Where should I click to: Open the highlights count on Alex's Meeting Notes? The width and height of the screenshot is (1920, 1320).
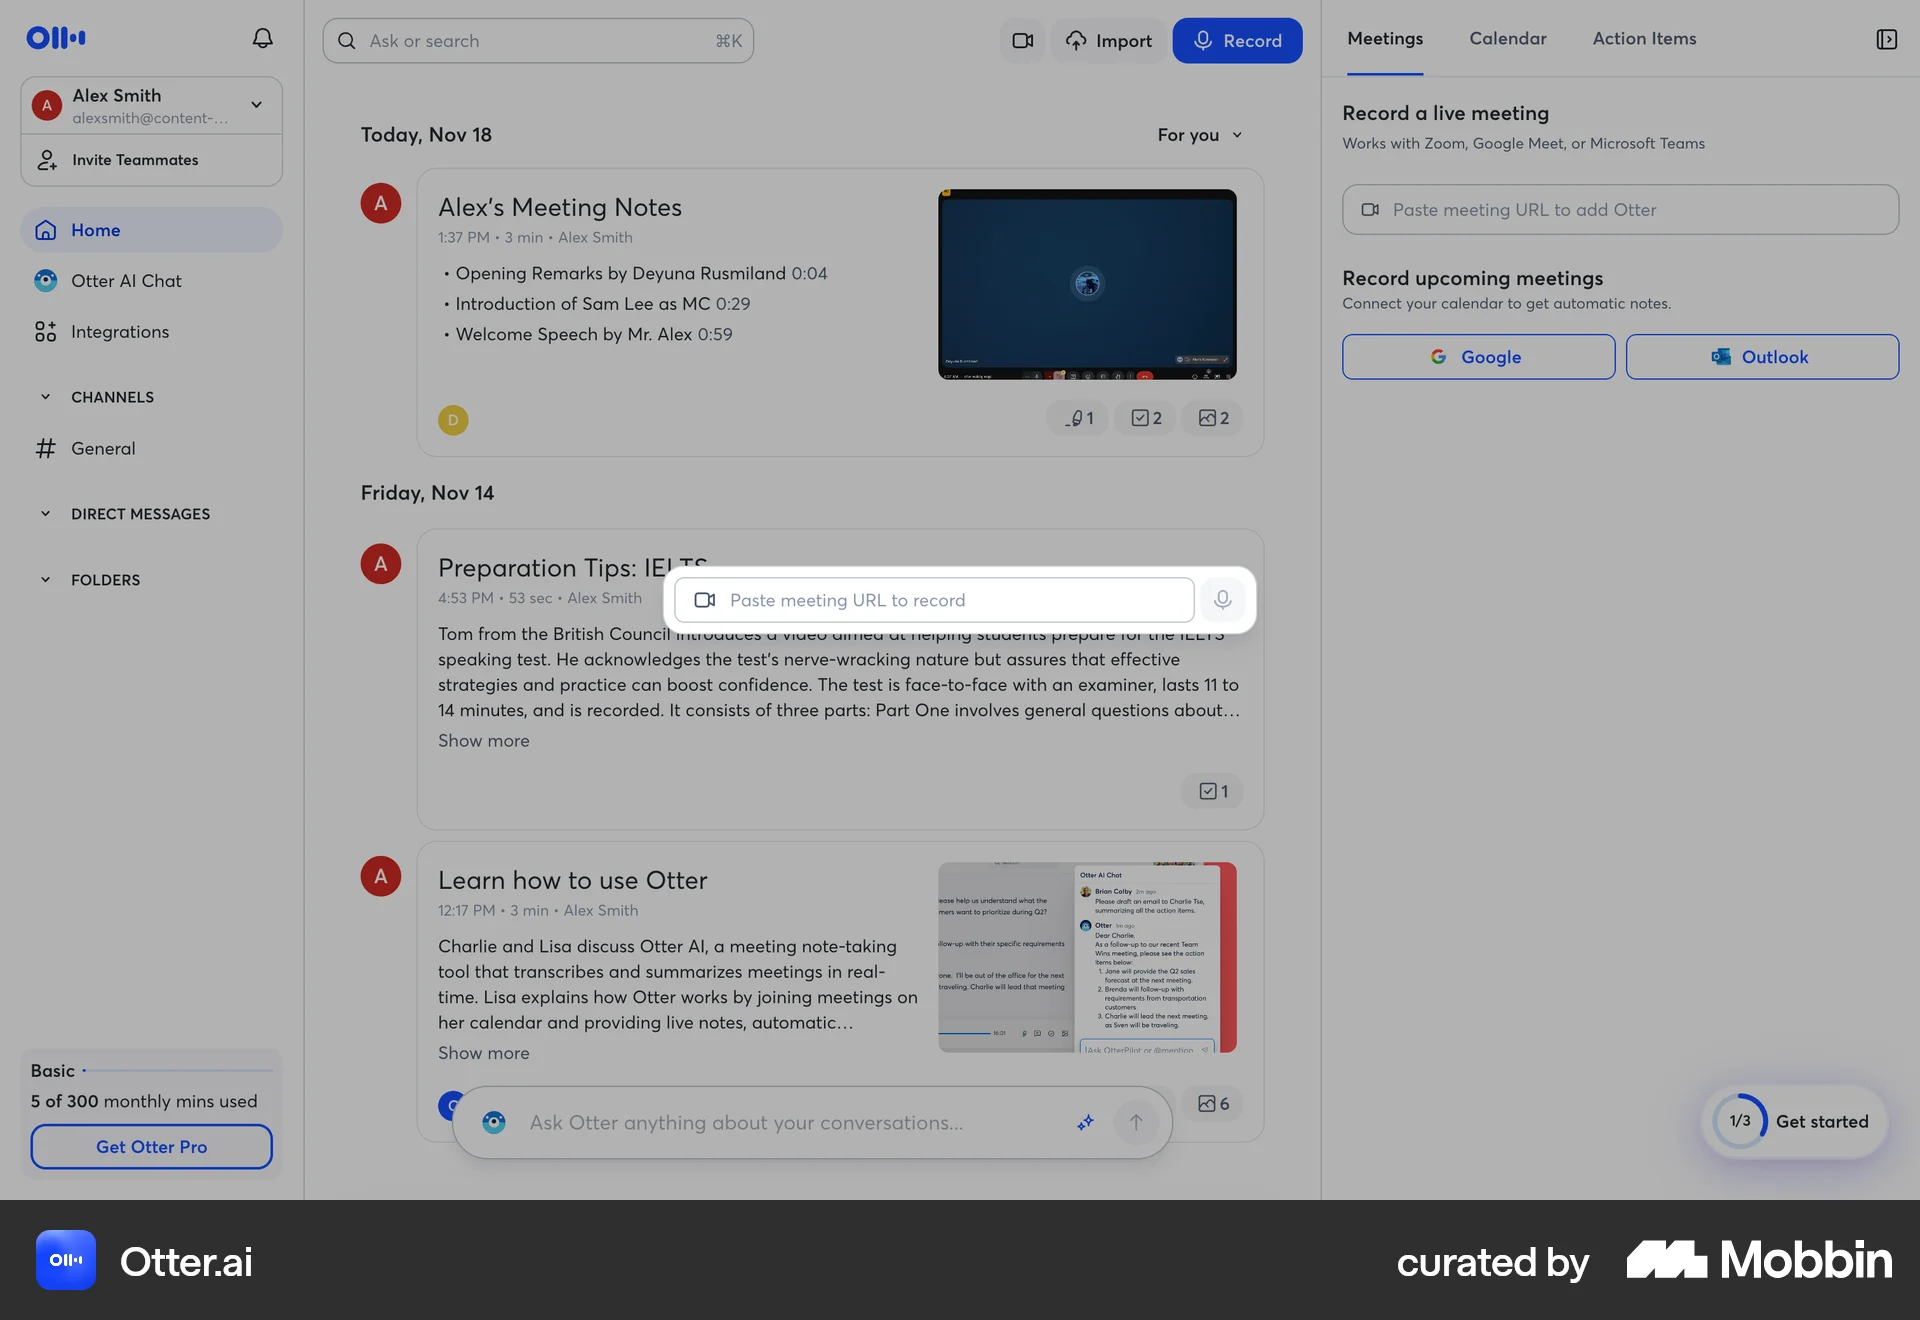(x=1078, y=418)
